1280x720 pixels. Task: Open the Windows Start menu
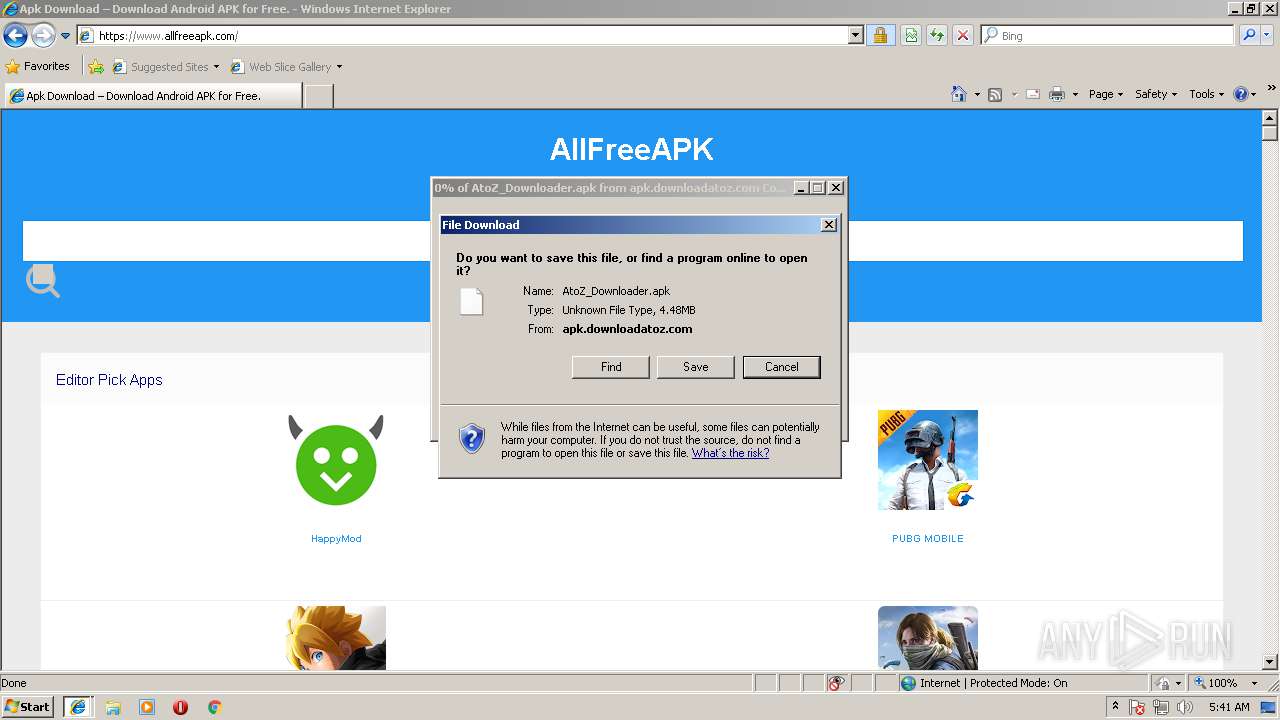(x=28, y=707)
